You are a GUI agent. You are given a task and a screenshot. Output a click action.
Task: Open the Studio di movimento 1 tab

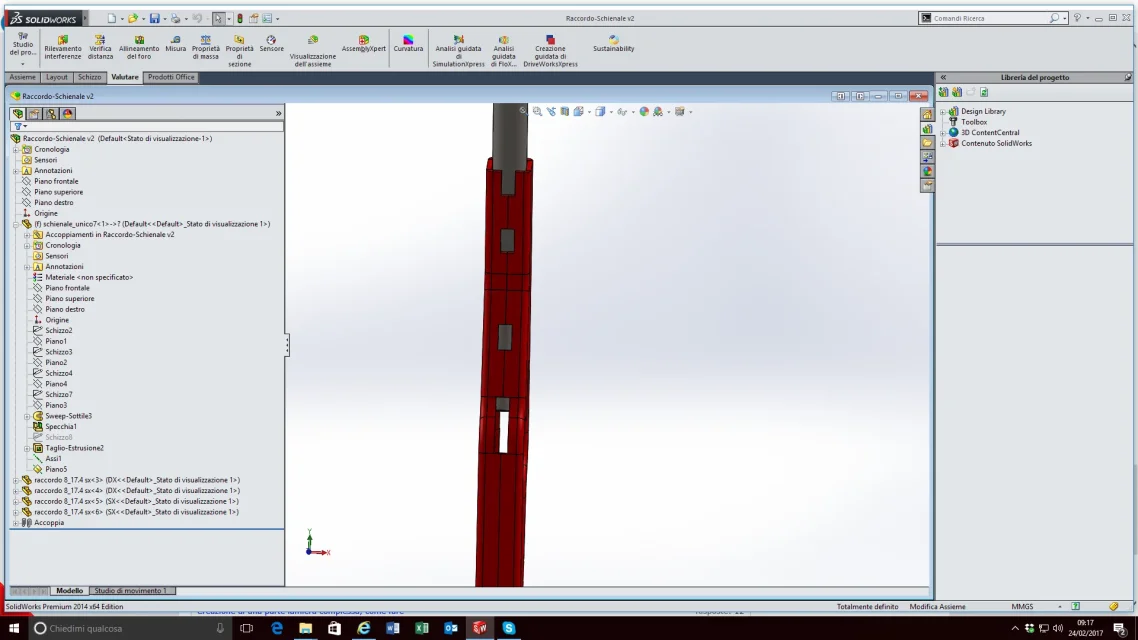[131, 591]
